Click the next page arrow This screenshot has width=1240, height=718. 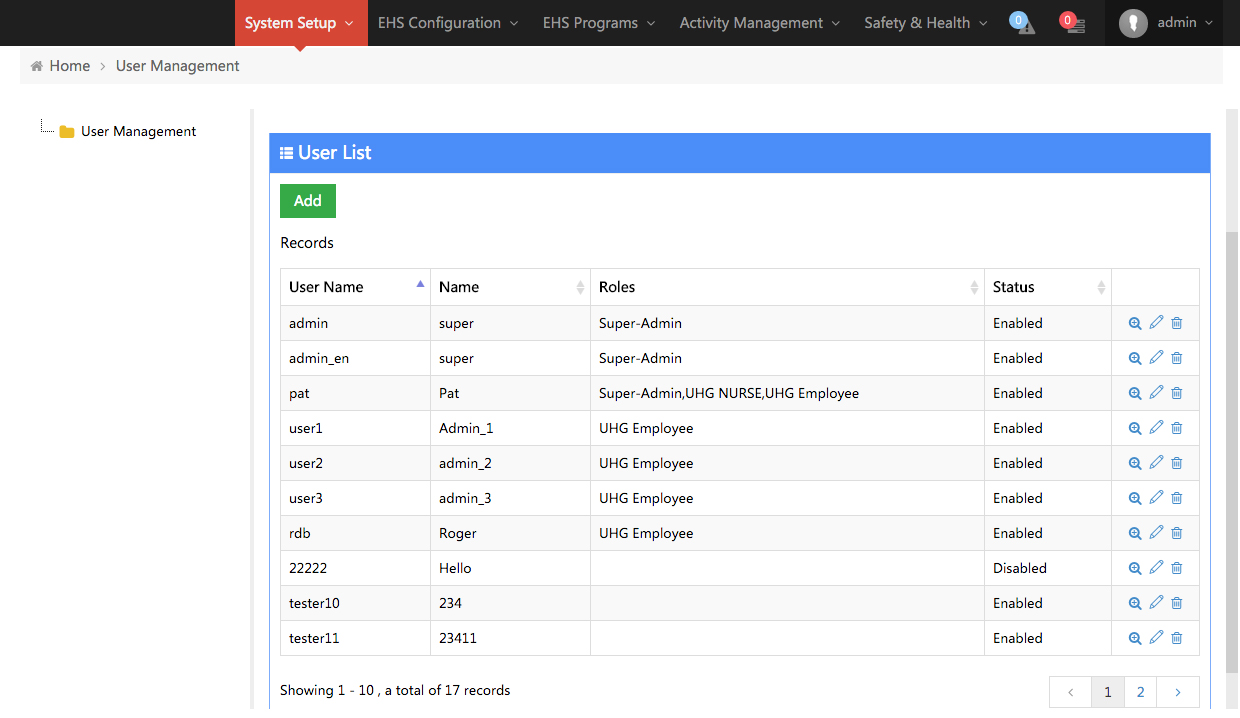click(1178, 692)
